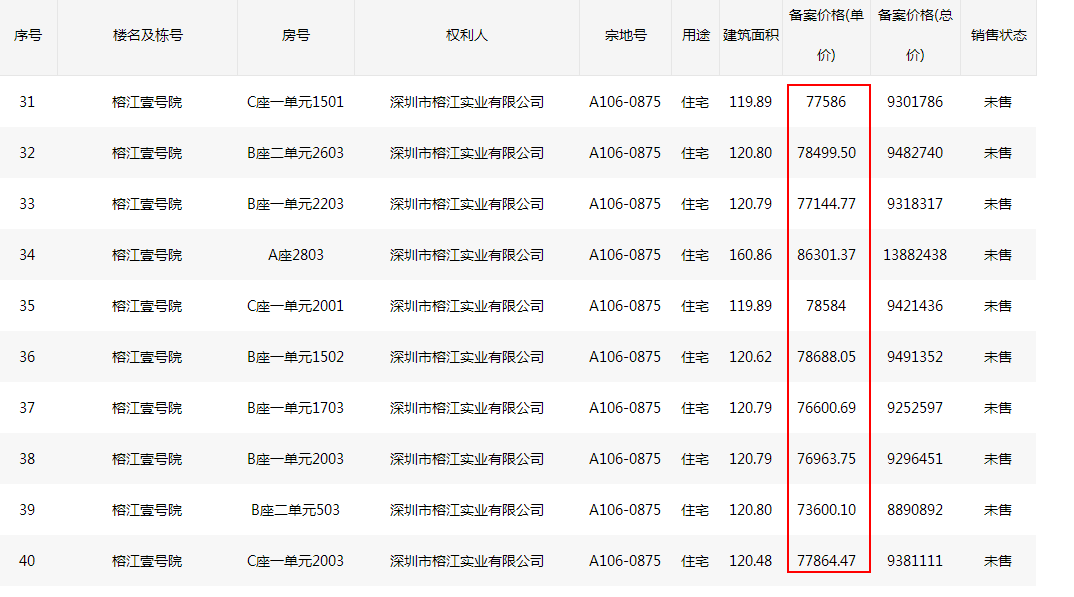This screenshot has height=597, width=1074.
Task: Select the 用途 column header
Action: (695, 35)
